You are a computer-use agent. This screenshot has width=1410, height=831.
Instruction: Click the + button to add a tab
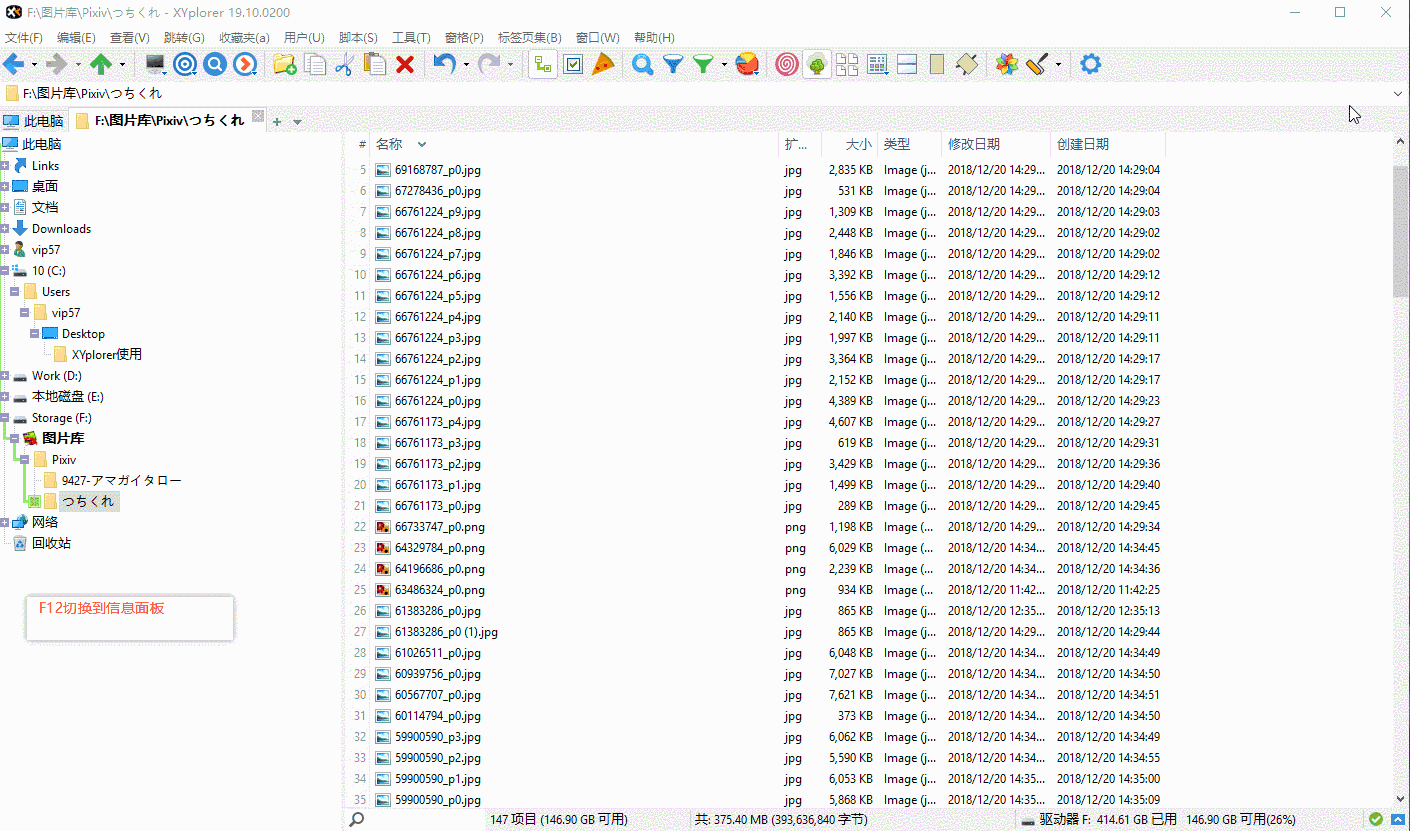pyautogui.click(x=275, y=120)
